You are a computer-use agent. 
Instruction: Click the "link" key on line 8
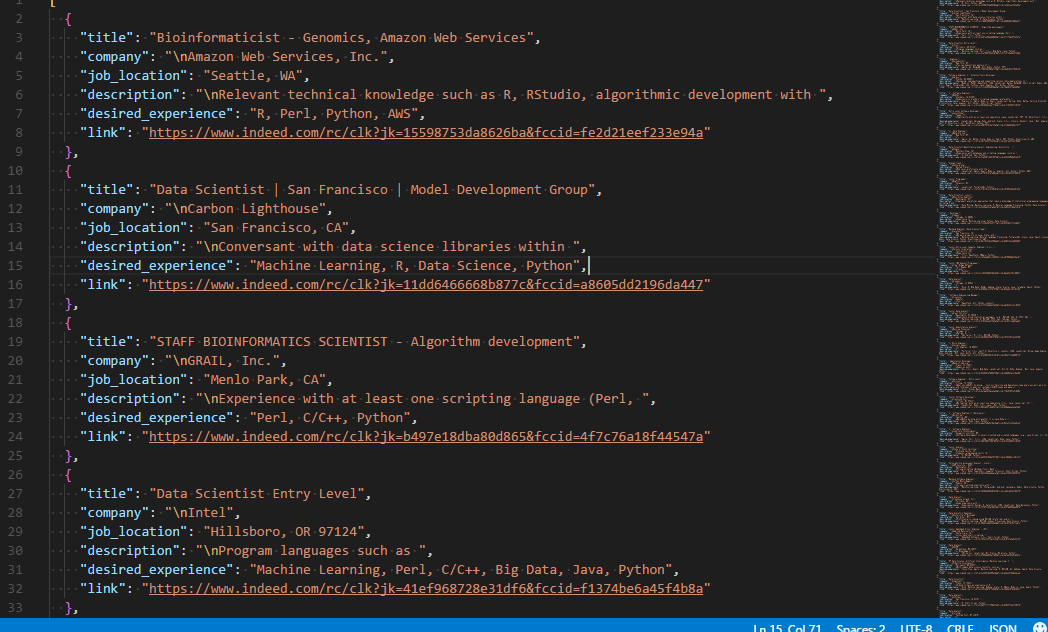102,132
